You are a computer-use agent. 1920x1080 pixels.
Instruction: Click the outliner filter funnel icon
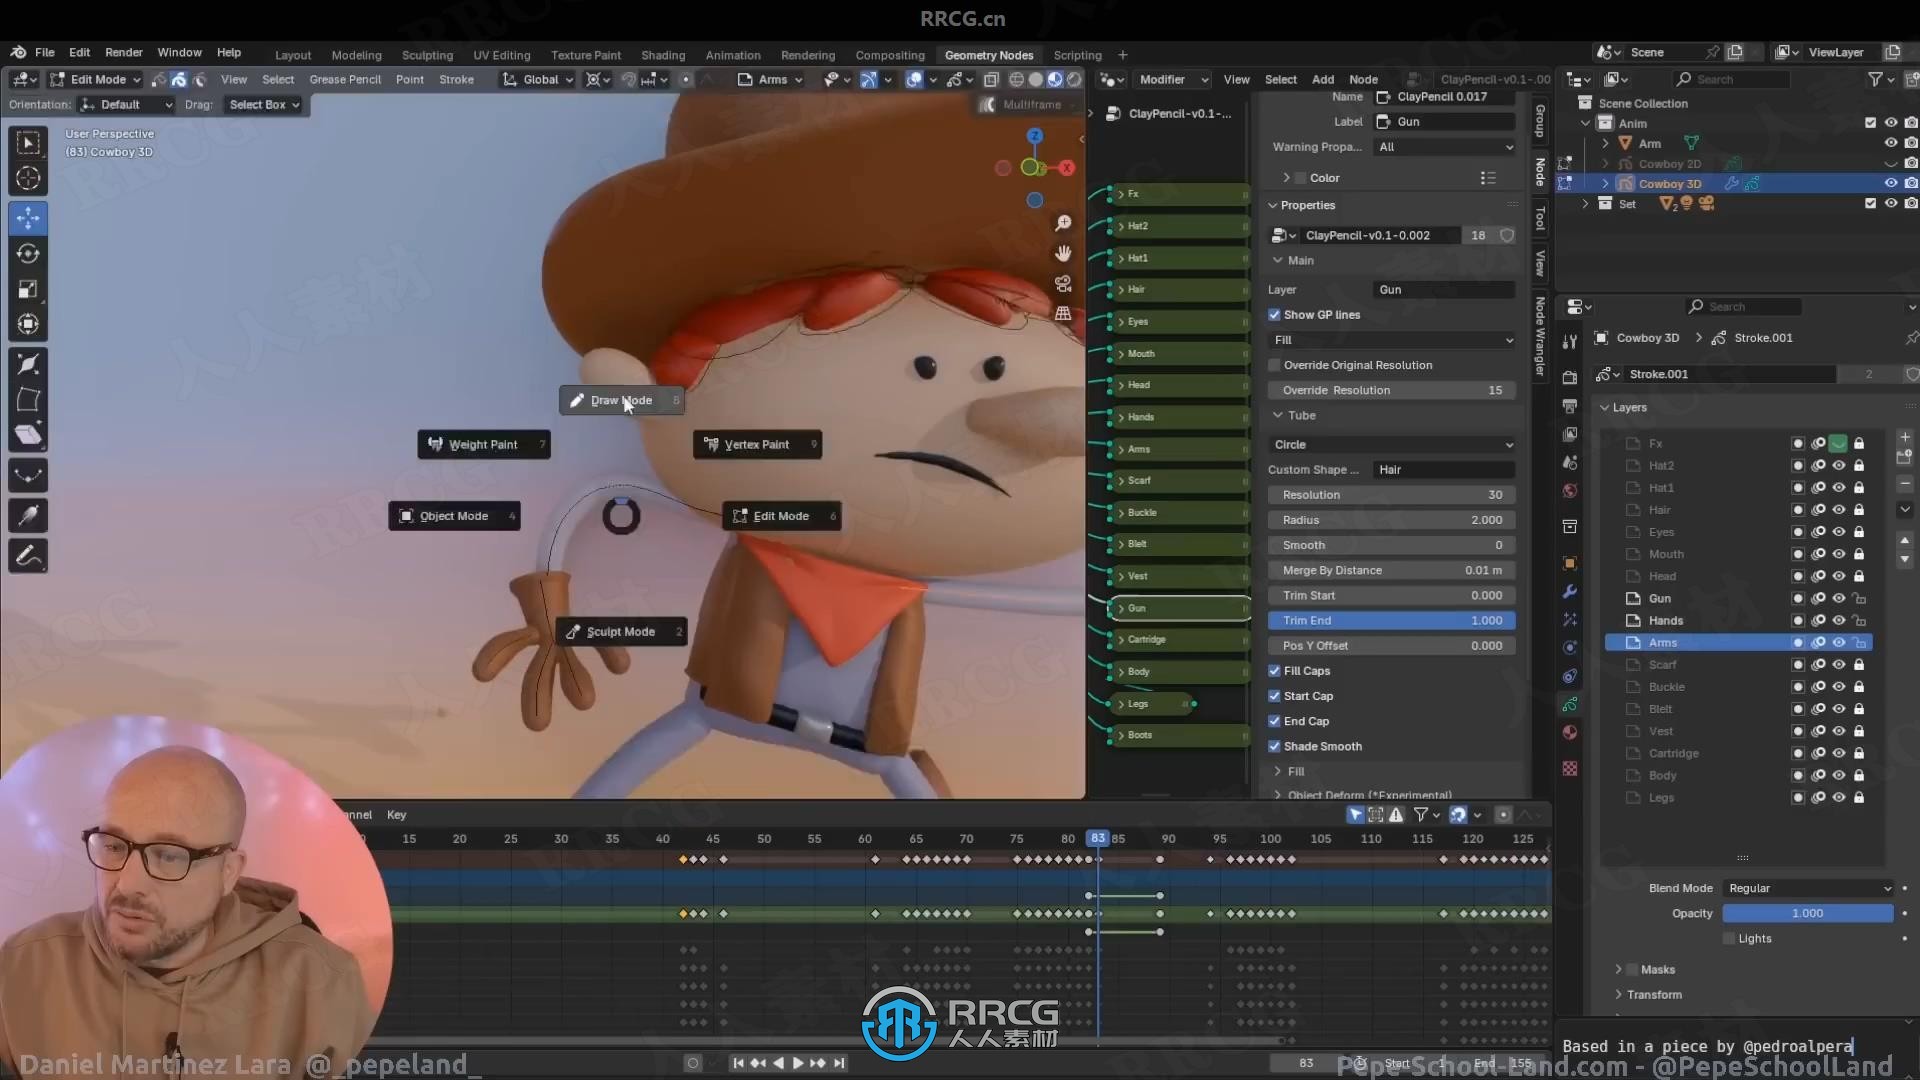pos(1875,79)
